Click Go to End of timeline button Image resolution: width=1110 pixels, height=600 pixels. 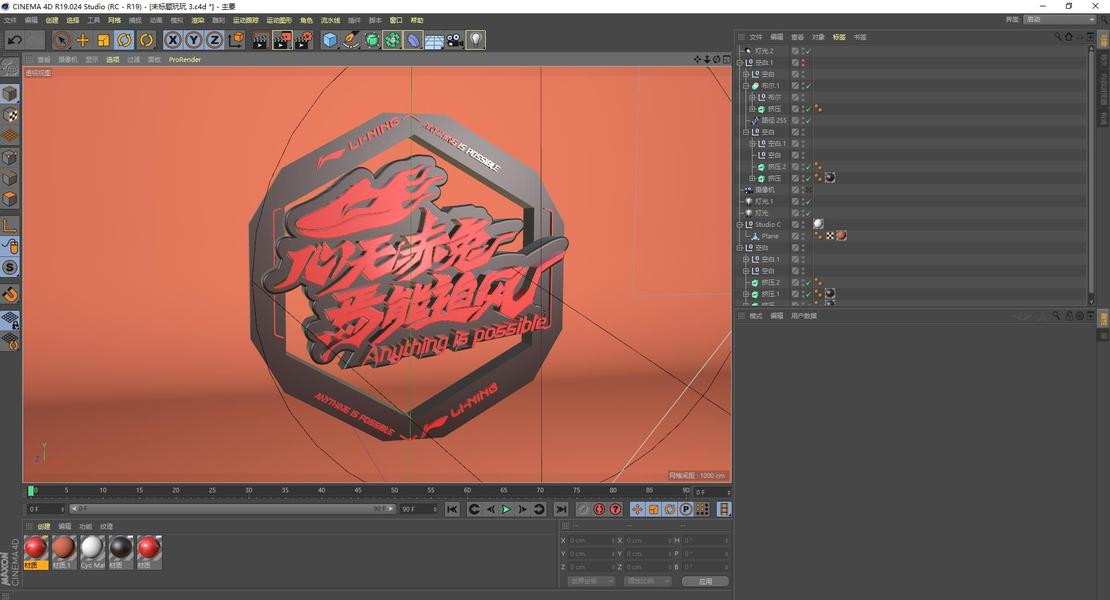click(561, 509)
